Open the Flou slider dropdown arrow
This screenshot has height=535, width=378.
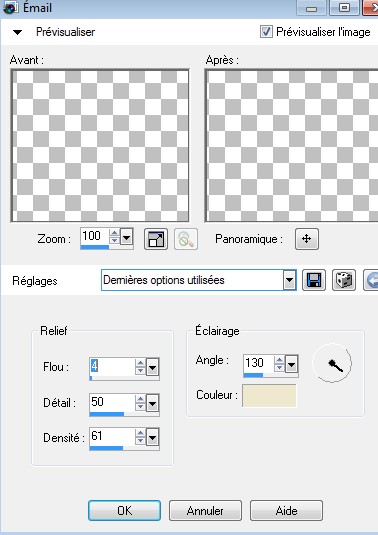click(152, 367)
